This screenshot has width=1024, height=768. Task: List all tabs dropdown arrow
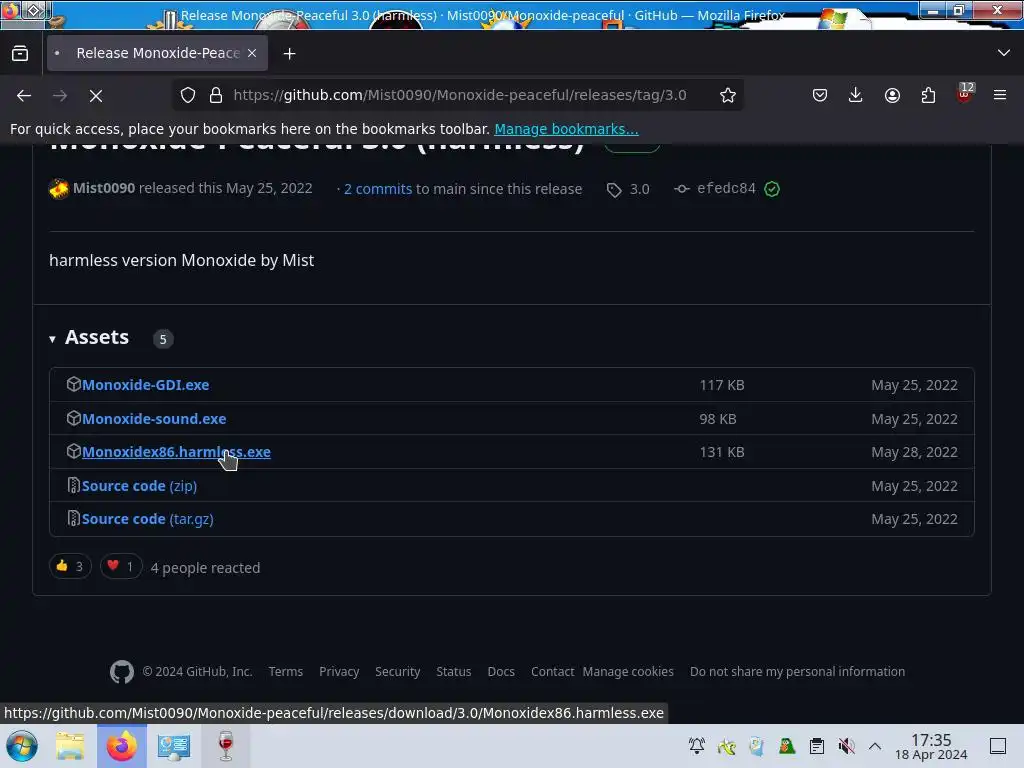coord(1004,53)
